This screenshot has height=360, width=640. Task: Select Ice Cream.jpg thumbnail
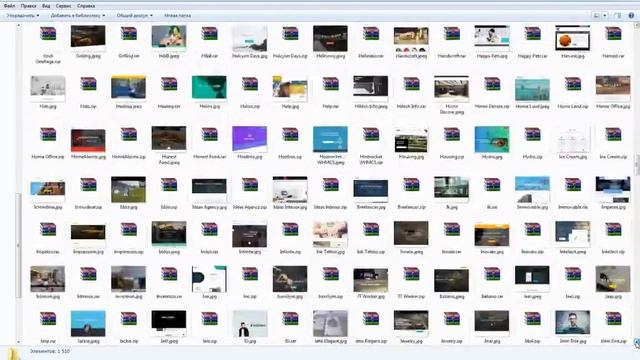(573, 140)
